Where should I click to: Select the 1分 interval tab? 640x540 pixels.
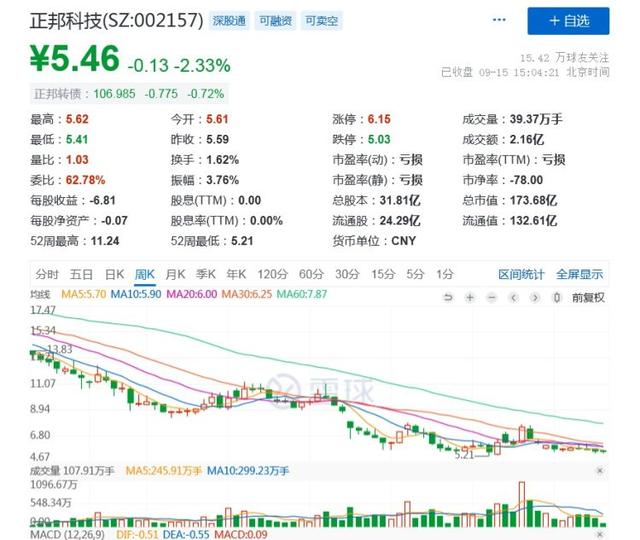coord(444,274)
